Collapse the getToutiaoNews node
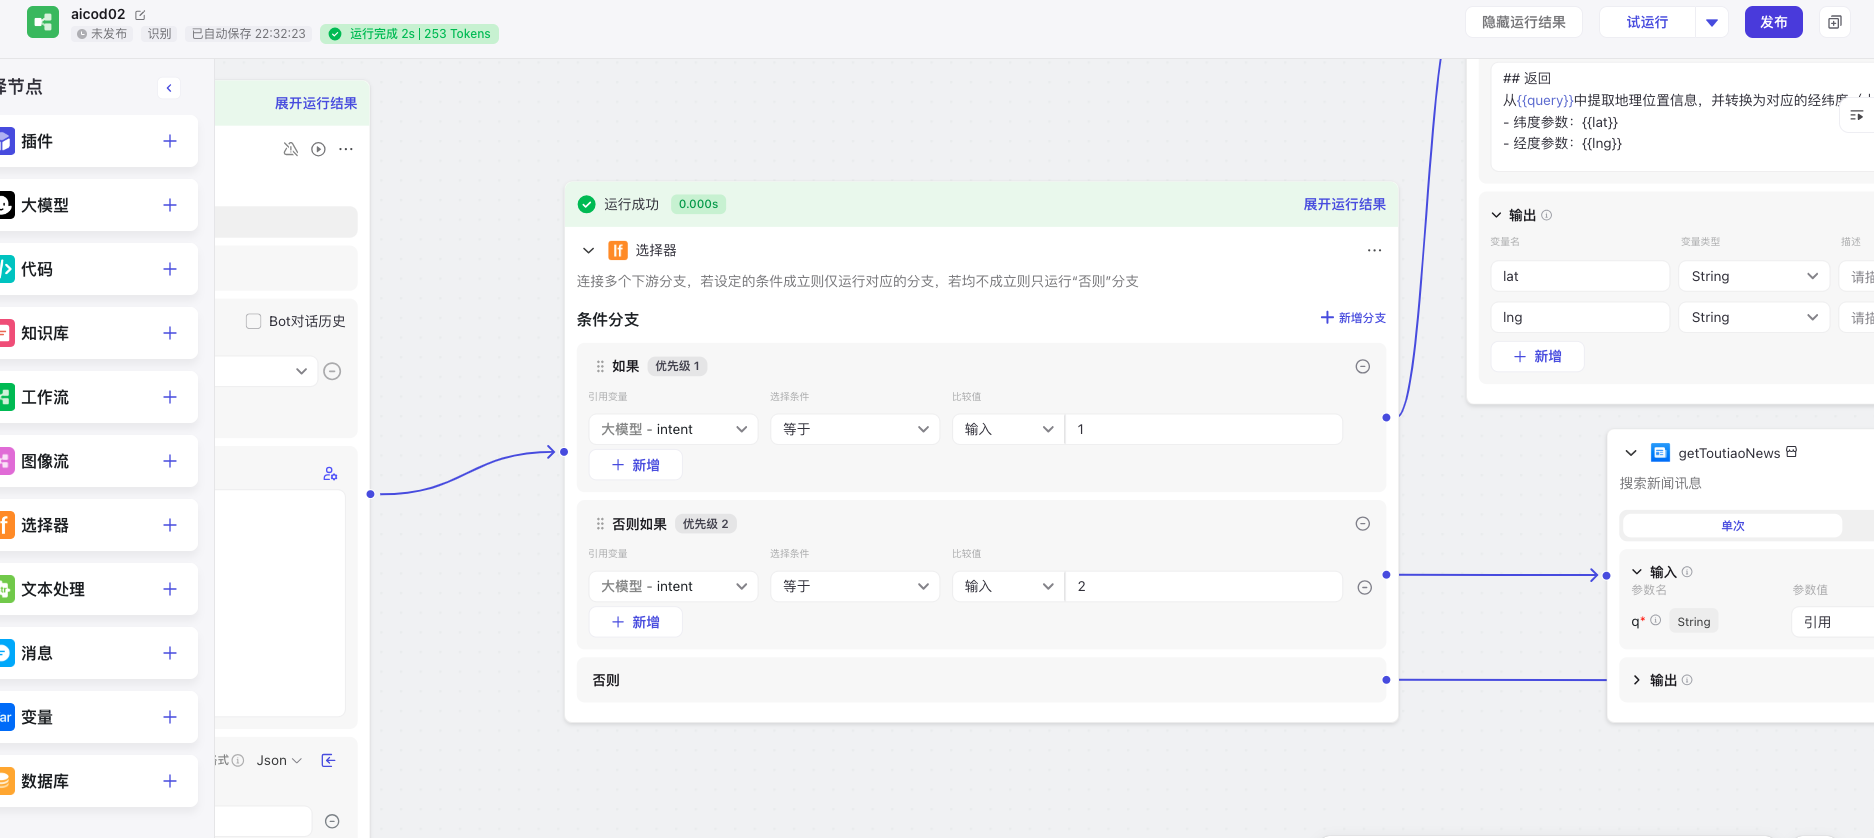1874x838 pixels. coord(1631,453)
